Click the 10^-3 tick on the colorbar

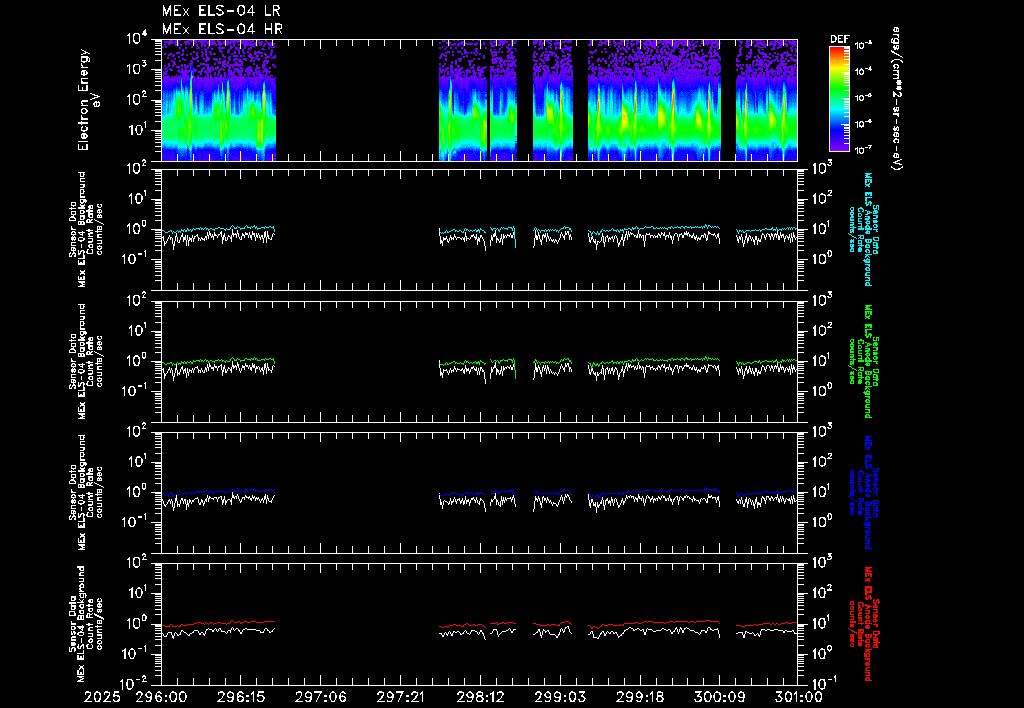pyautogui.click(x=863, y=45)
